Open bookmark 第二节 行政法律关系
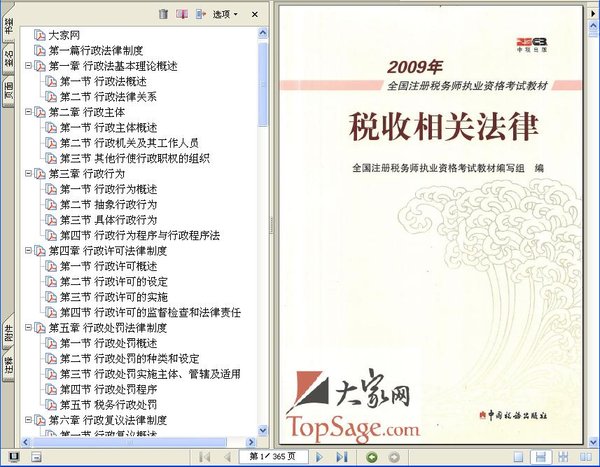 coord(108,96)
